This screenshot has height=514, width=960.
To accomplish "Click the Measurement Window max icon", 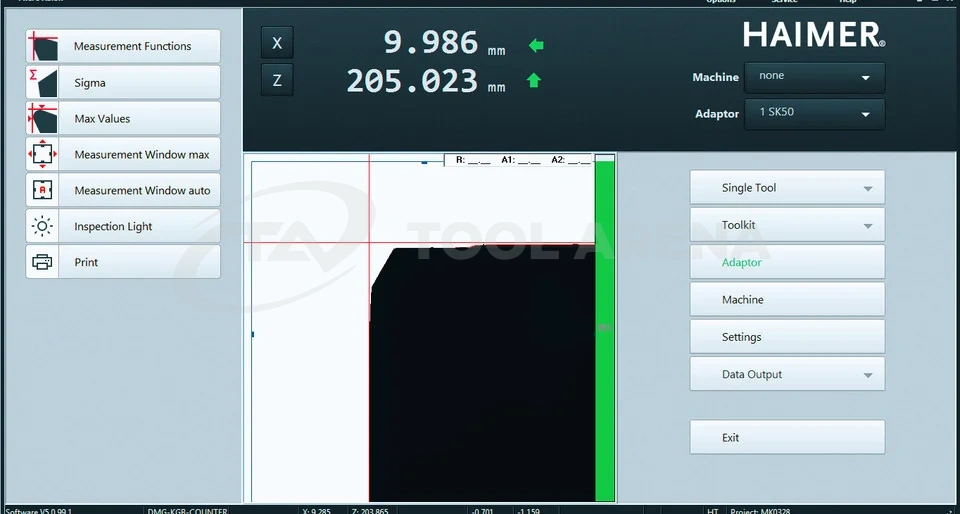I will tap(43, 155).
